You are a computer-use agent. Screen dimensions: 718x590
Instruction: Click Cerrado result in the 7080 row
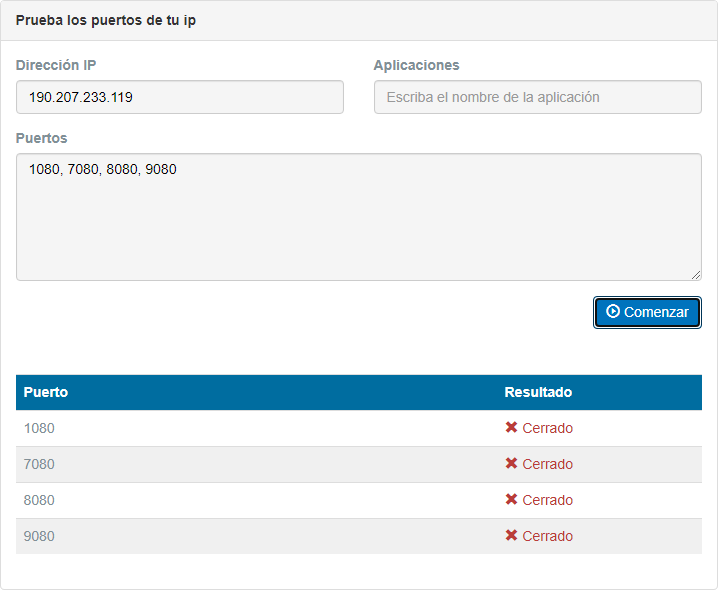(548, 464)
